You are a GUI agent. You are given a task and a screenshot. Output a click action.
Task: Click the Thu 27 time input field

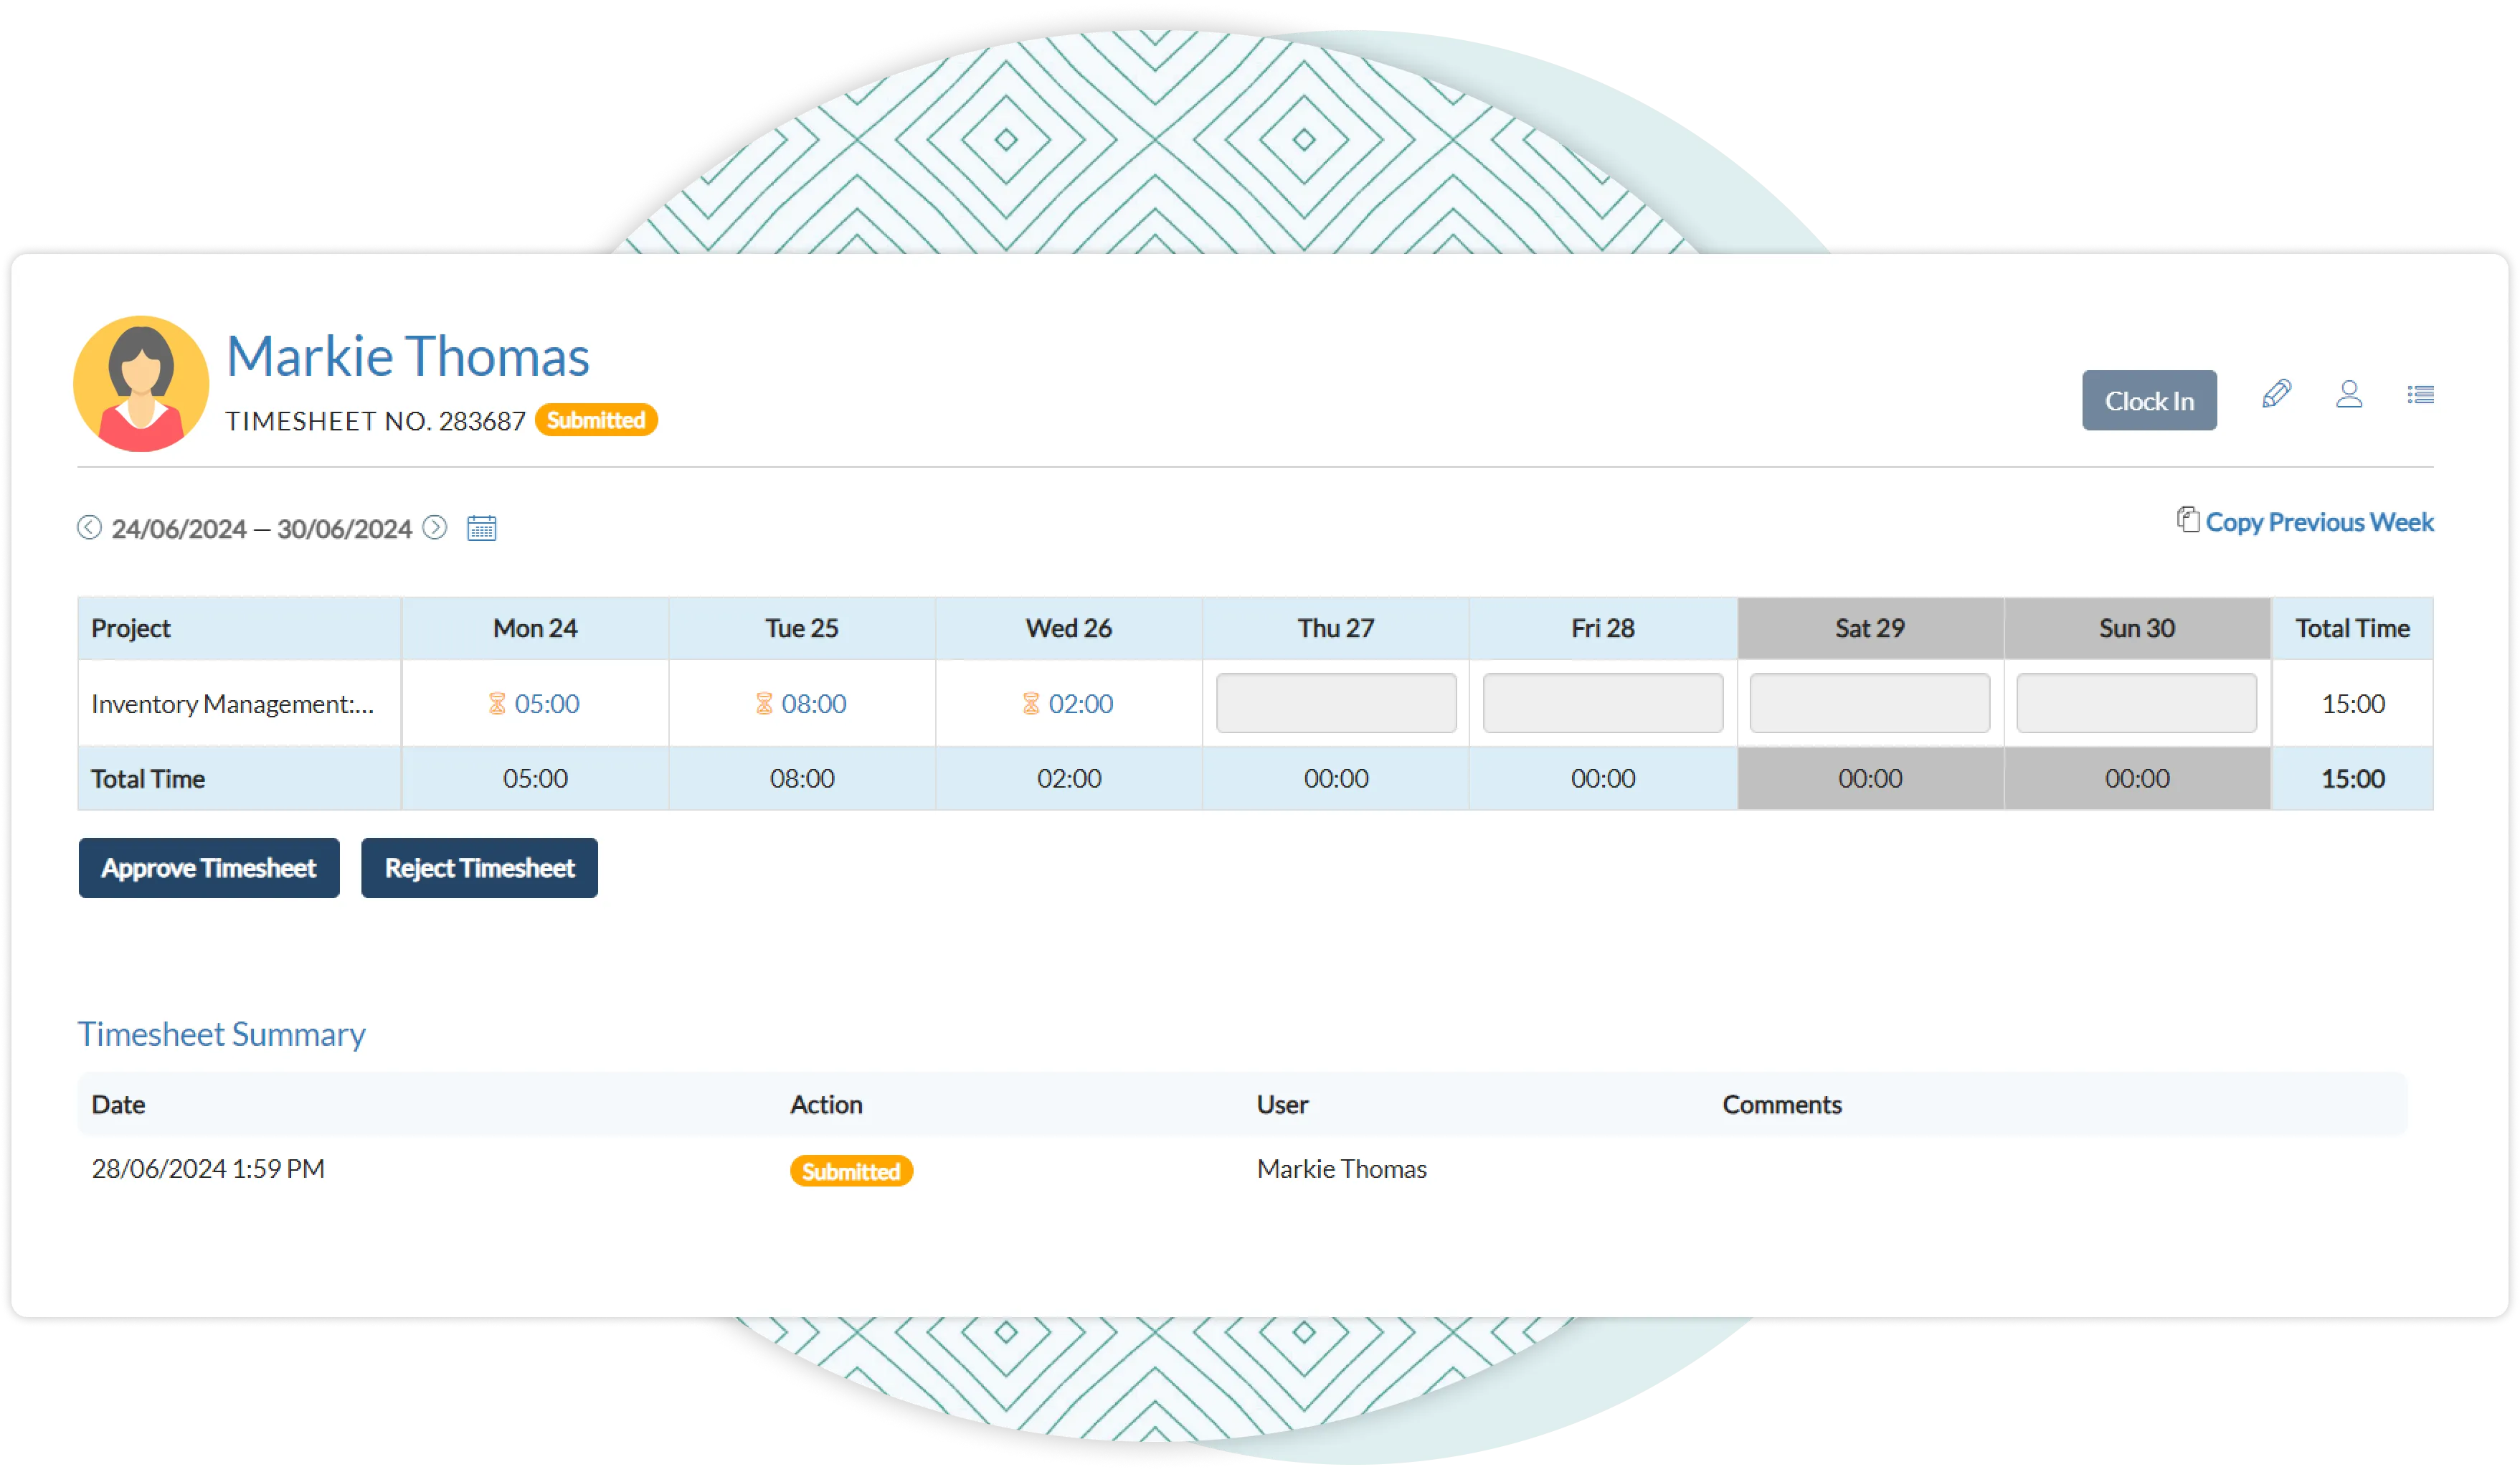pyautogui.click(x=1335, y=703)
